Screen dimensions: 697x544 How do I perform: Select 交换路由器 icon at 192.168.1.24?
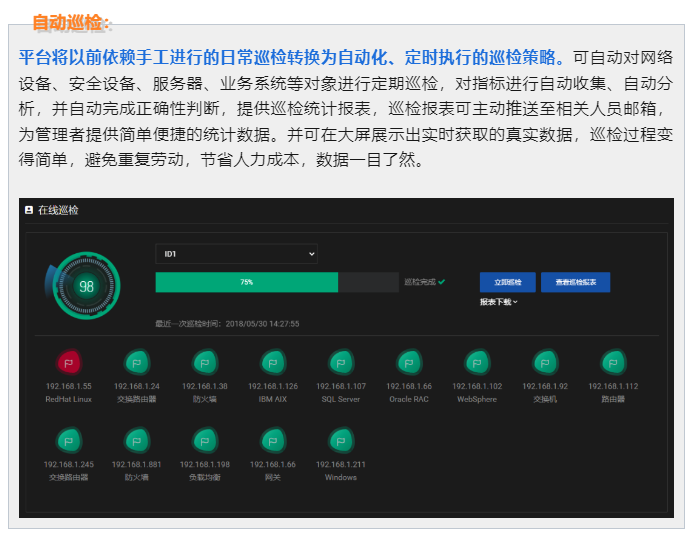tap(136, 362)
